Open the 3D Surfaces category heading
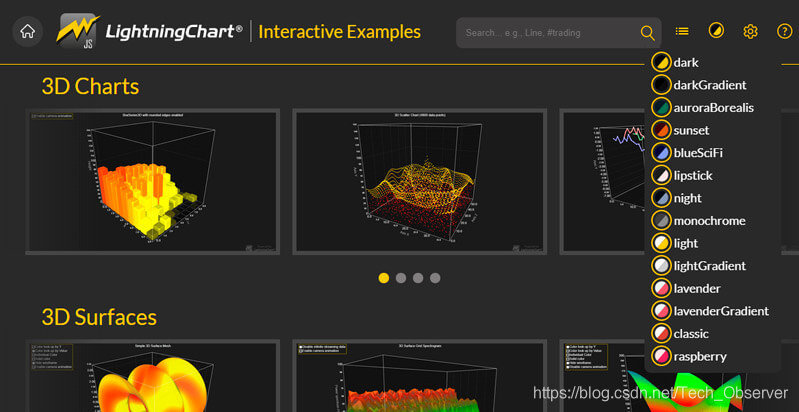Image resolution: width=799 pixels, height=412 pixels. click(99, 317)
